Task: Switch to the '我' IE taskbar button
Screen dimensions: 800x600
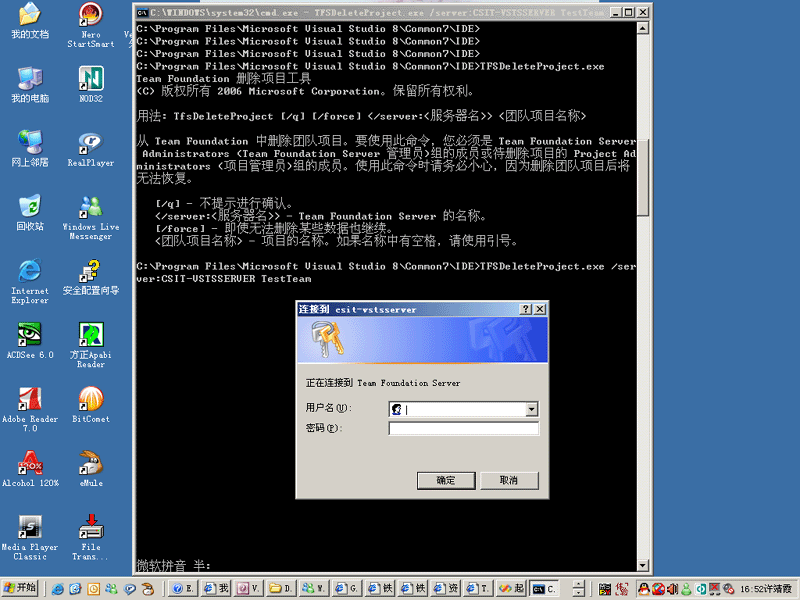Action: (x=216, y=589)
